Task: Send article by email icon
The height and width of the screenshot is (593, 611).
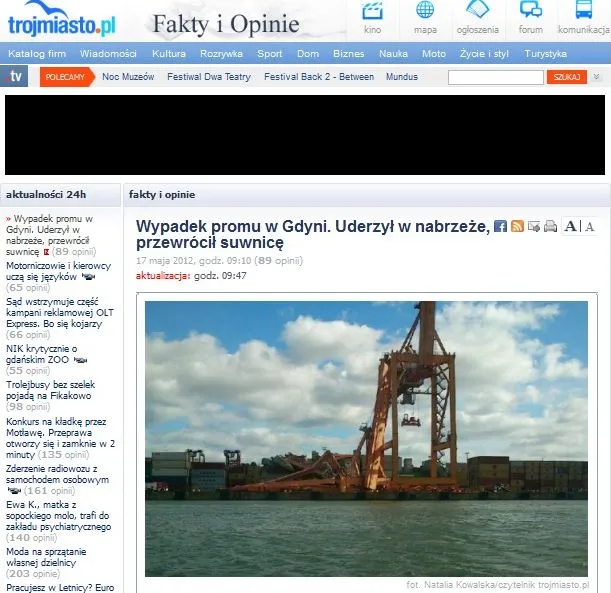Action: pos(533,227)
